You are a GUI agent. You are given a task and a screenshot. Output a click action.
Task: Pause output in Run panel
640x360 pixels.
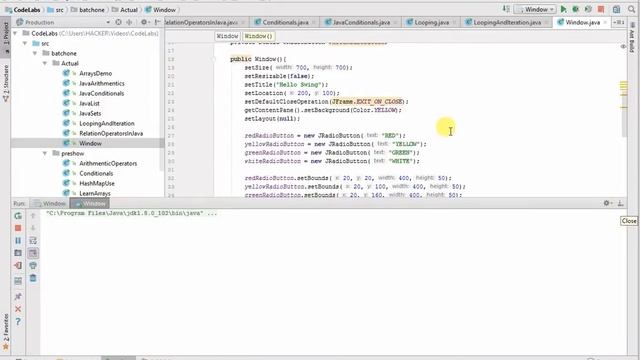tap(18, 241)
